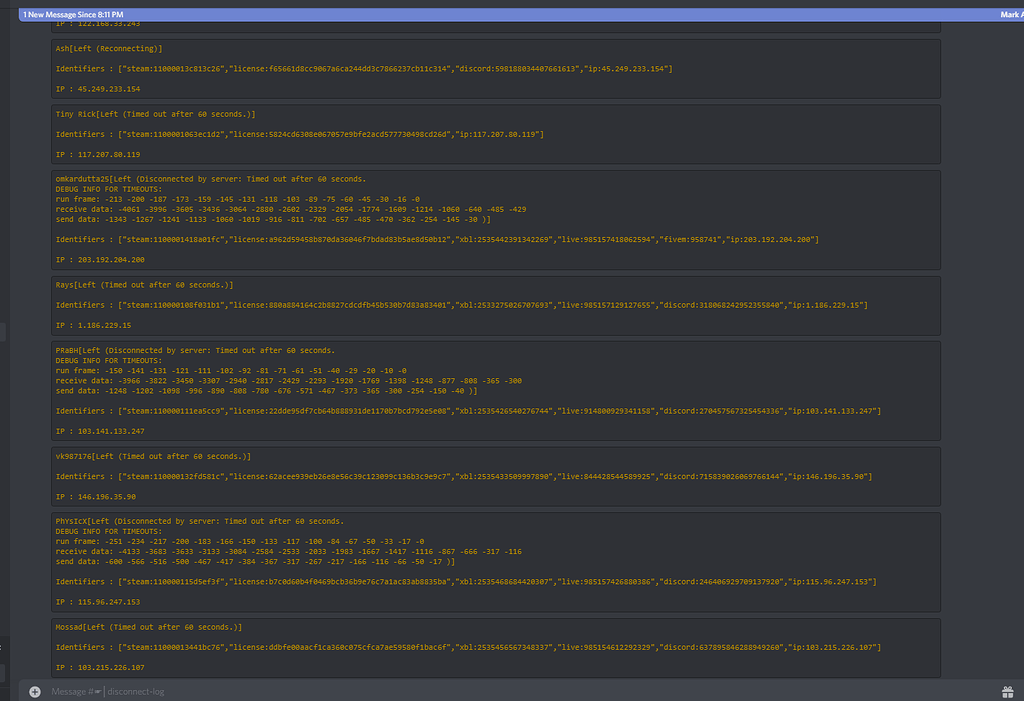Image resolution: width=1024 pixels, height=701 pixels.
Task: Click the PhYSICX disconnected by server title
Action: pos(199,521)
